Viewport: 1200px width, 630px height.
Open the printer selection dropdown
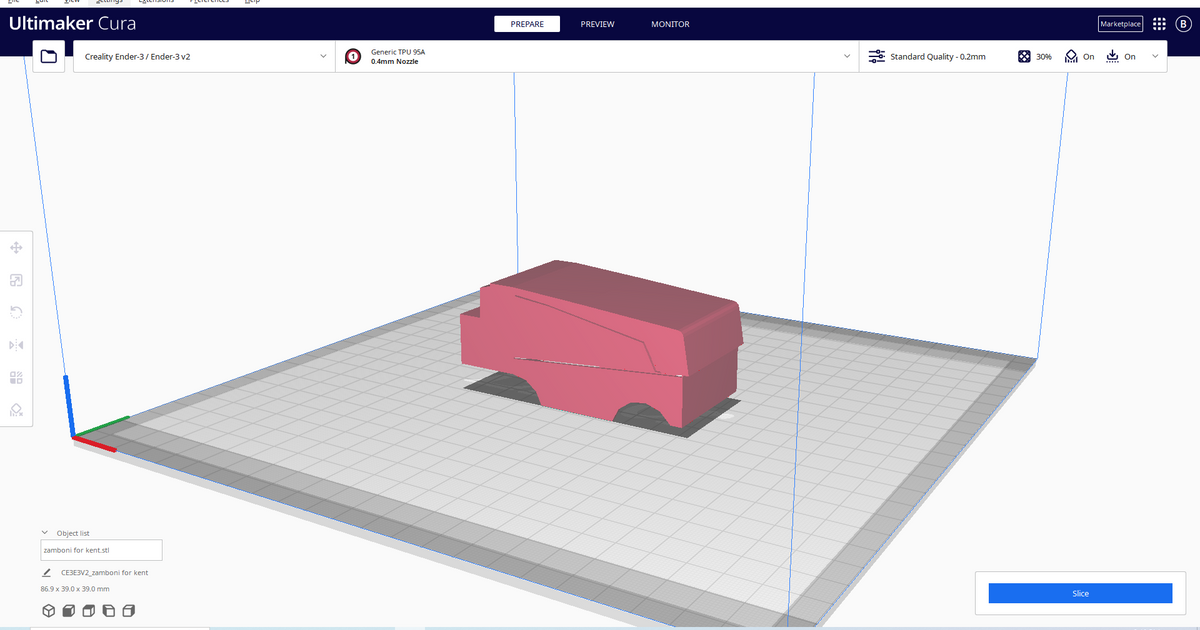click(200, 57)
